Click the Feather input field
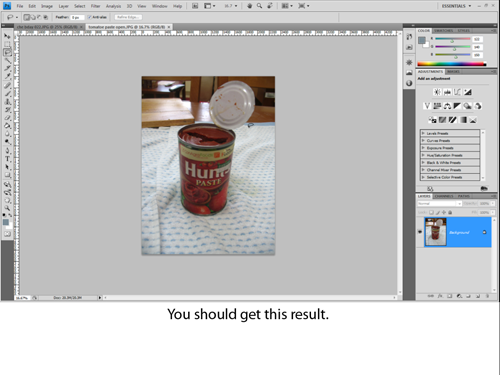Screen dimensions: 500x375 pos(77,17)
